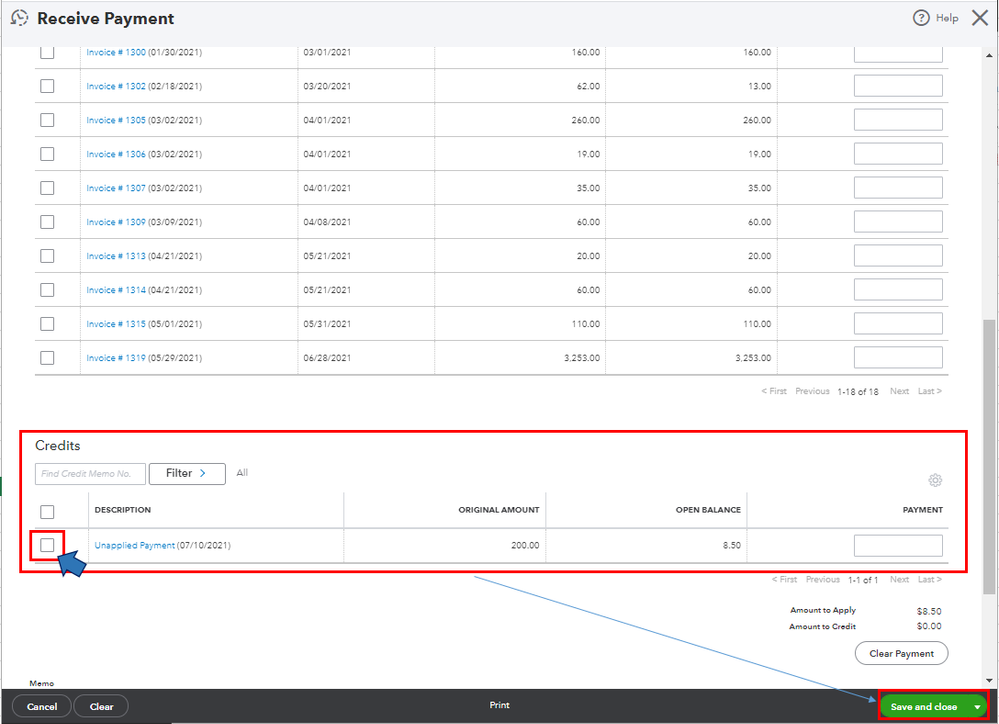
Task: Click Next in invoices pagination
Action: point(899,391)
